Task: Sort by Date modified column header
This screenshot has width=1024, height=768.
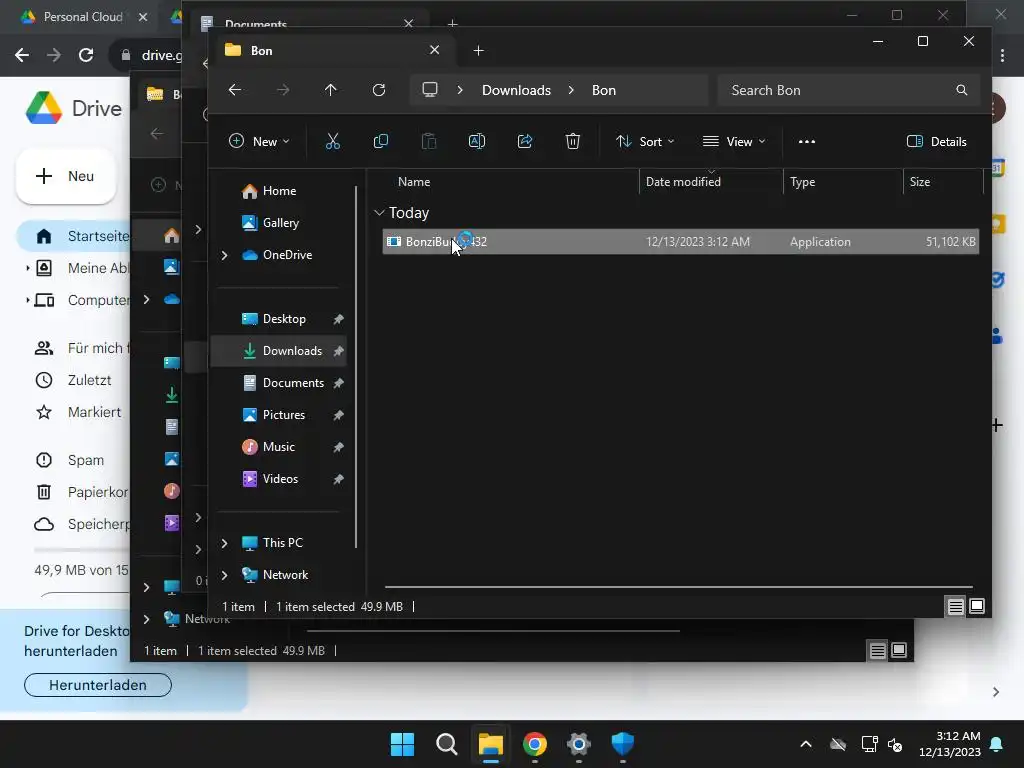Action: point(683,182)
